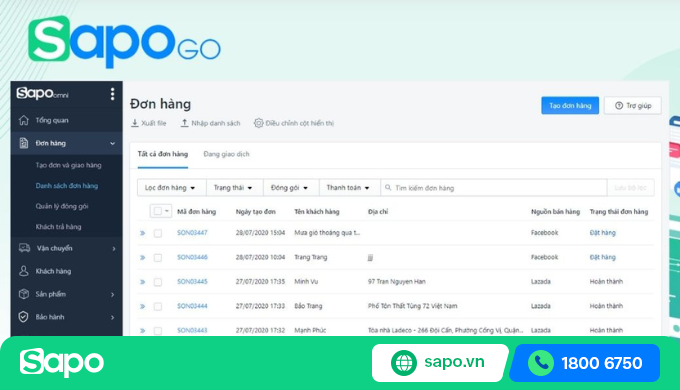This screenshot has width=680, height=390.
Task: Click the Mã đơn hàng column header
Action: (x=196, y=212)
